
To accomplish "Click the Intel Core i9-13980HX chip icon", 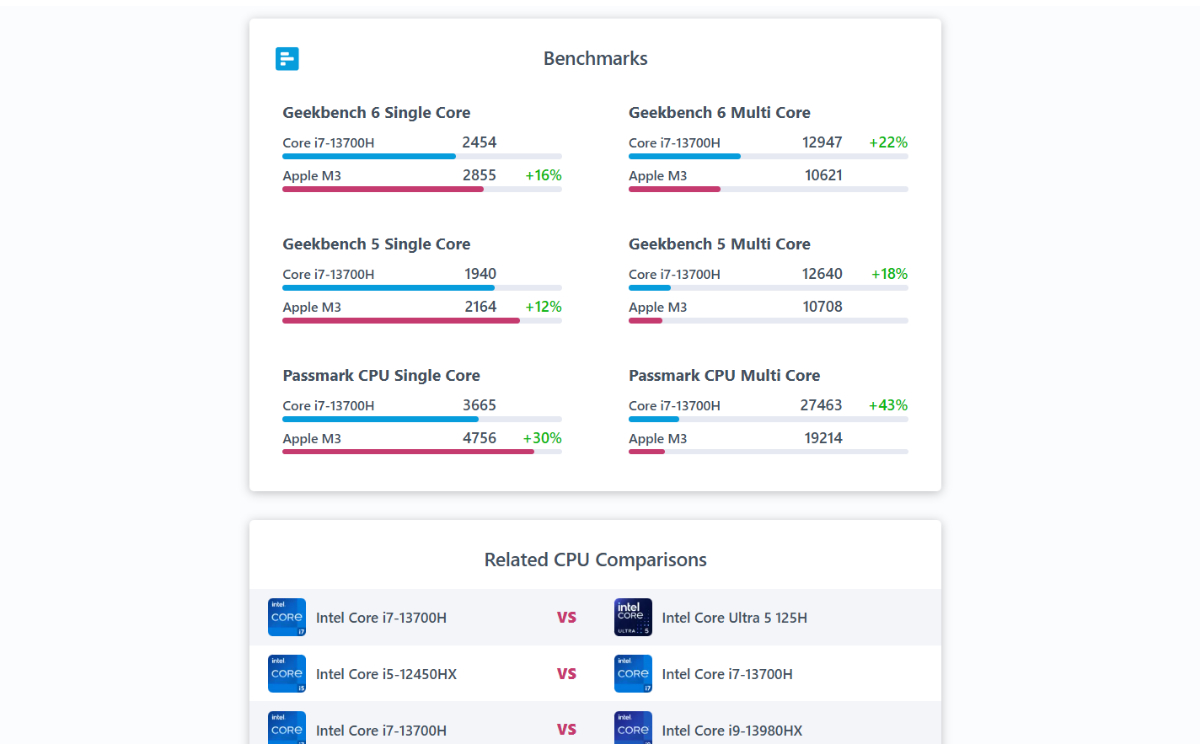I will pos(633,728).
